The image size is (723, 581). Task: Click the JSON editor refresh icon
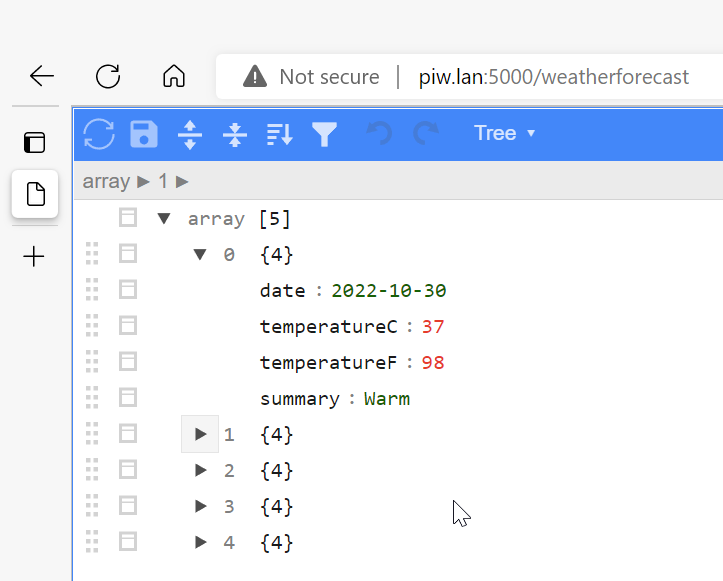coord(99,134)
